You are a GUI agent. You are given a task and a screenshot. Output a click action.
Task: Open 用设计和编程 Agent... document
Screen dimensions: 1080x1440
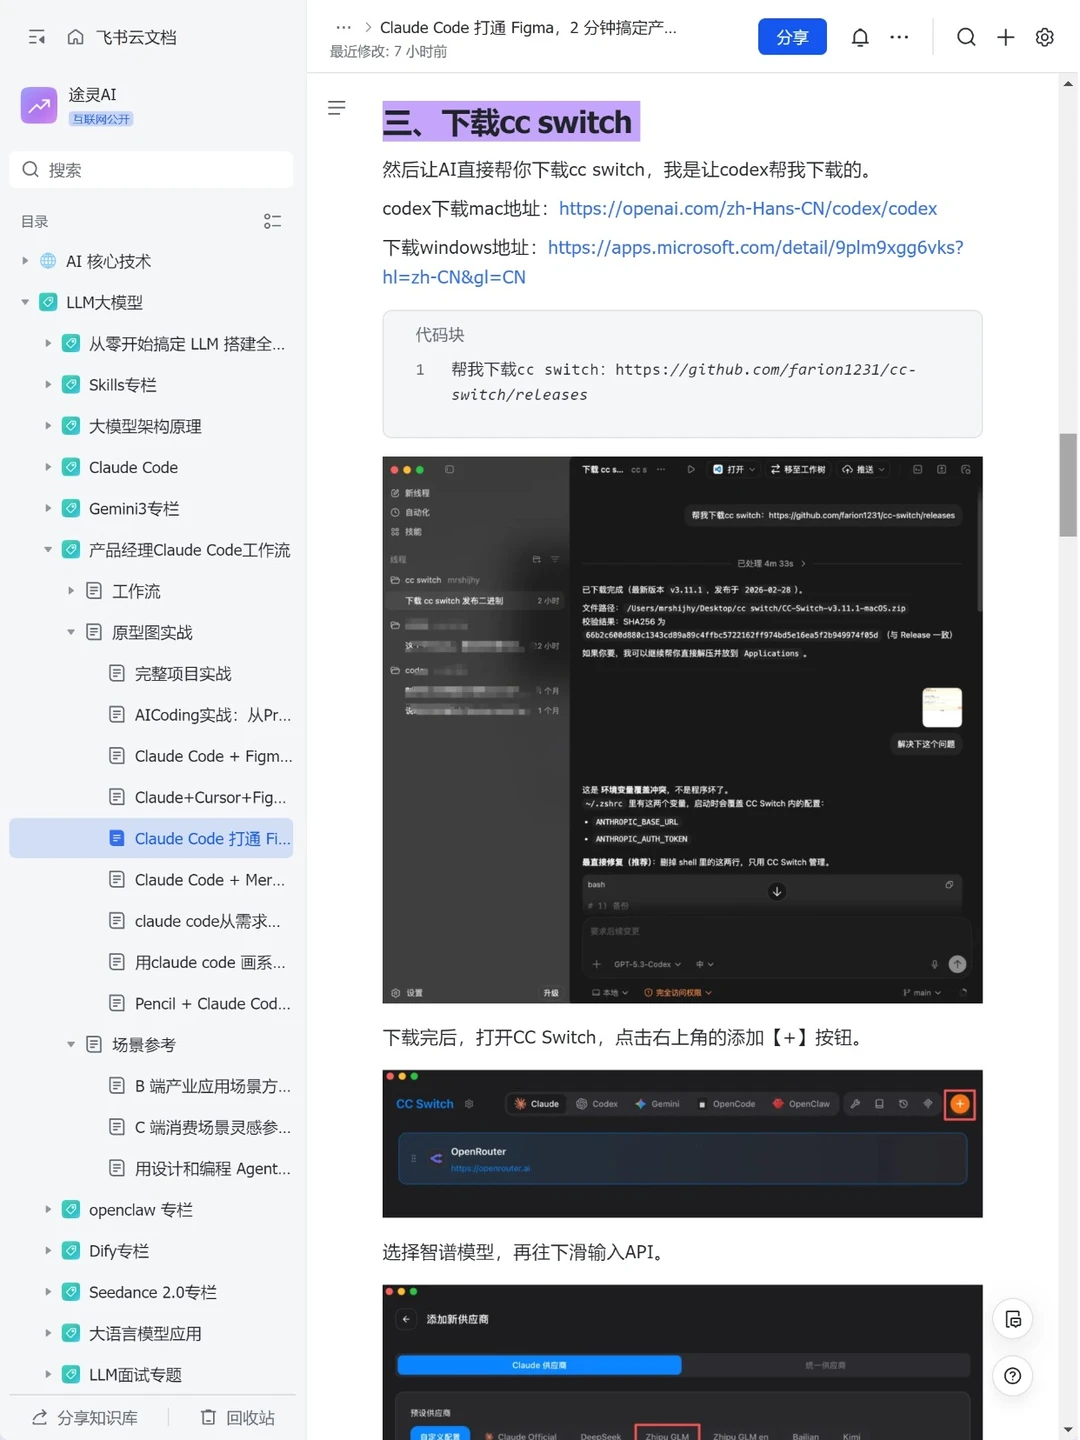coord(151,1168)
